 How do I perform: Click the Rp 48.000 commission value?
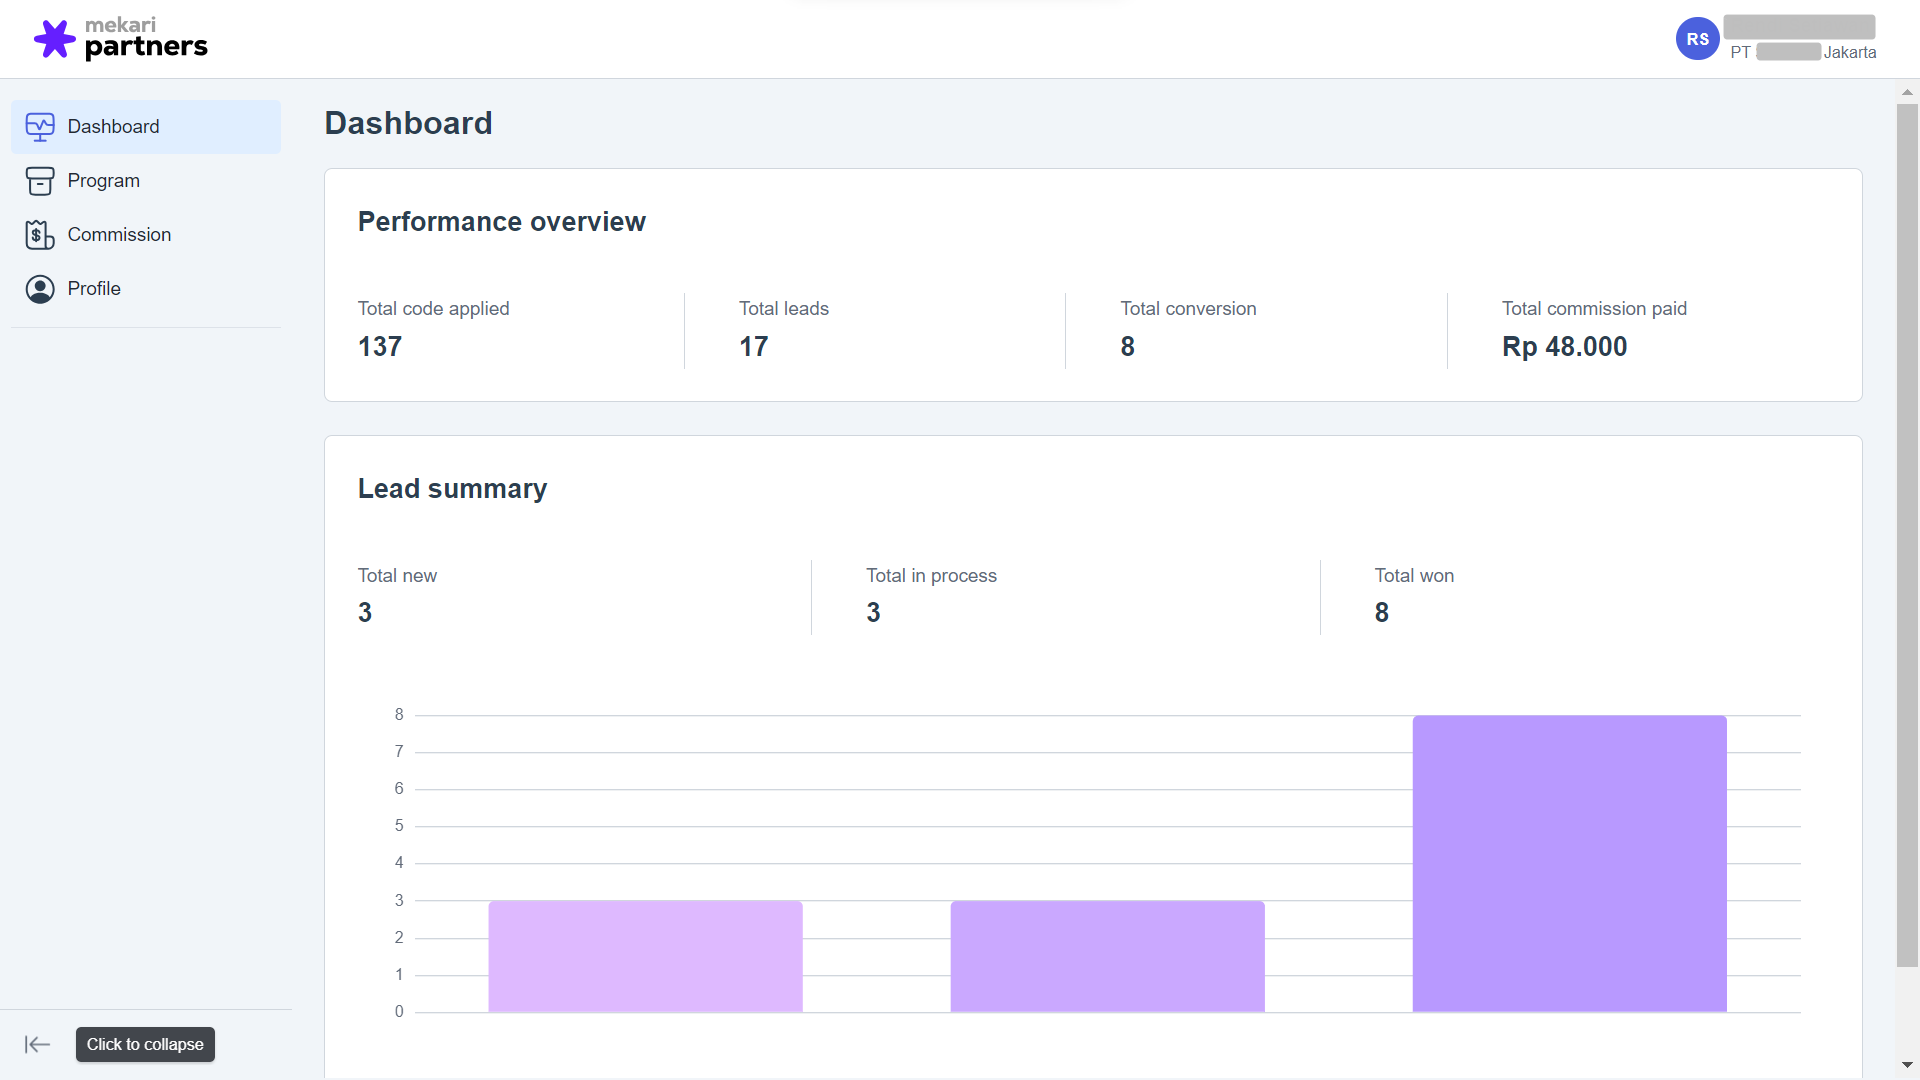tap(1564, 346)
